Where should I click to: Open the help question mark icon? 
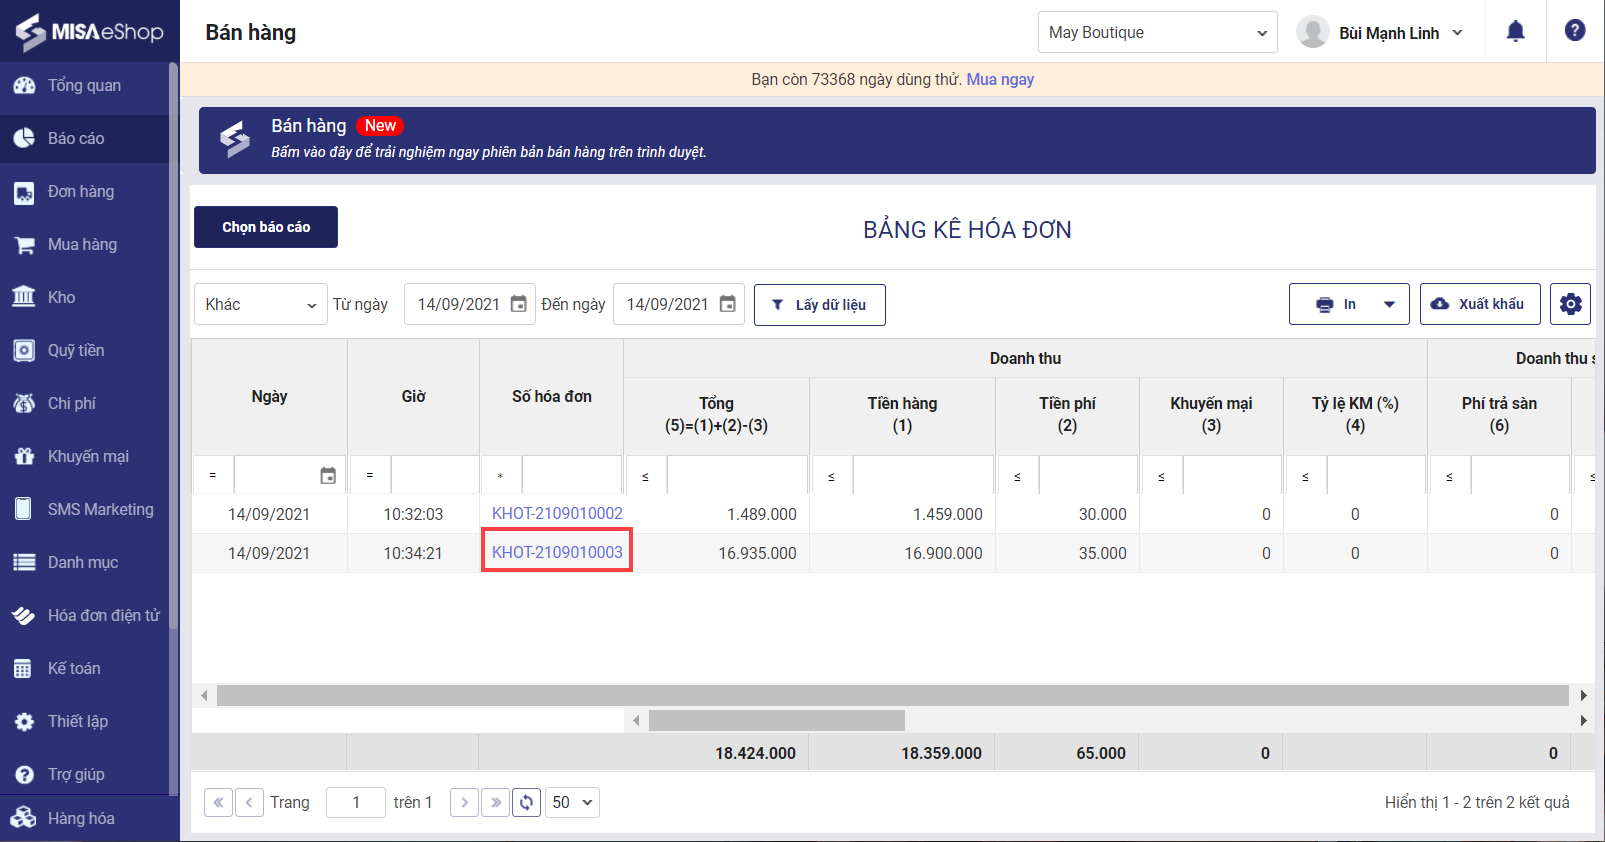[1574, 31]
